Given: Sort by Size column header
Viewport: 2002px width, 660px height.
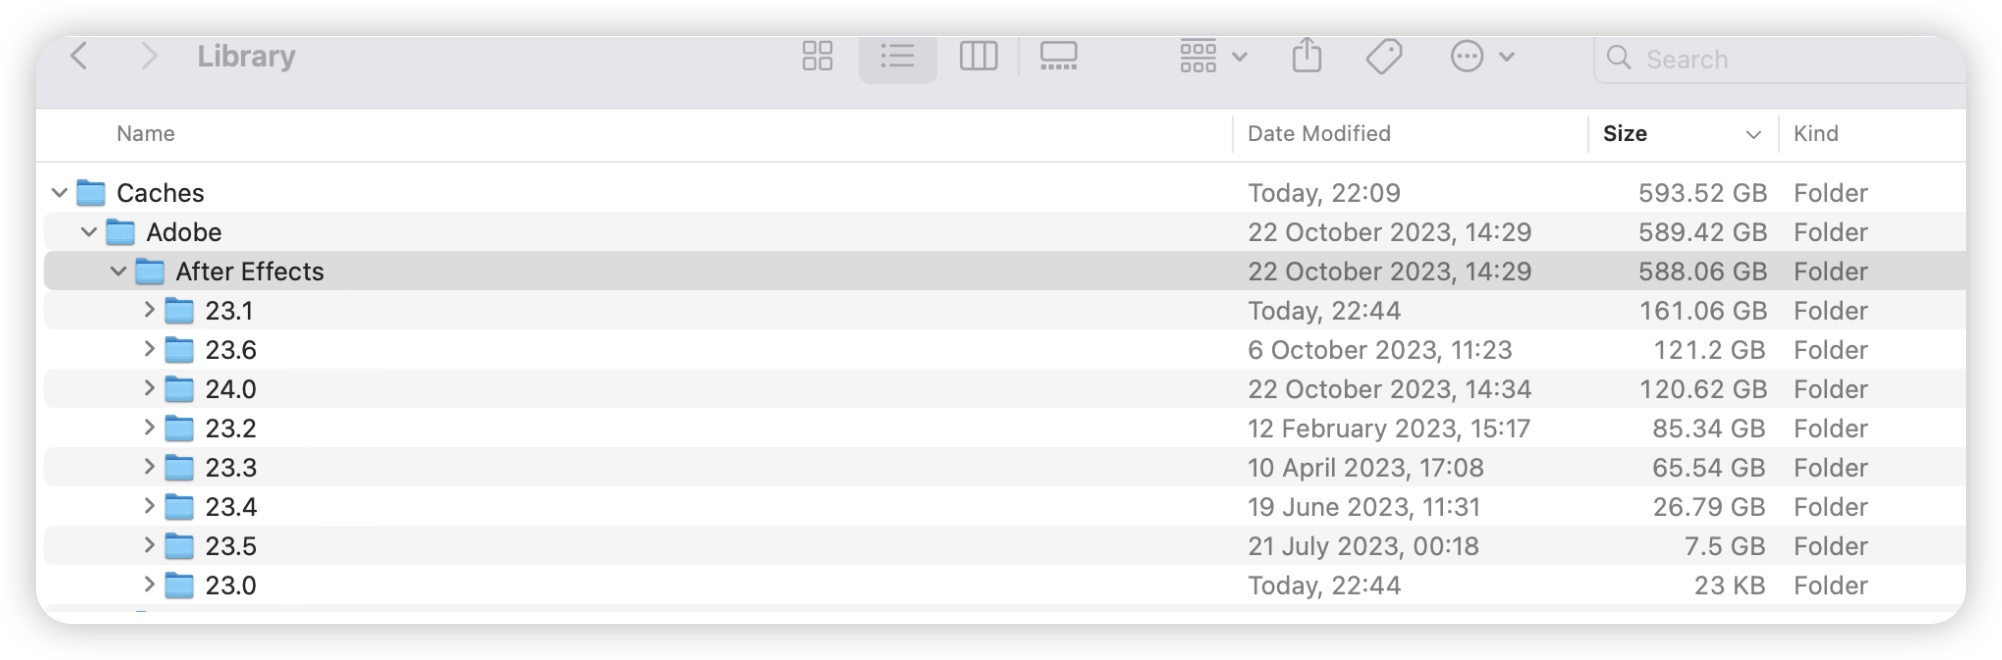Looking at the screenshot, I should [1624, 133].
